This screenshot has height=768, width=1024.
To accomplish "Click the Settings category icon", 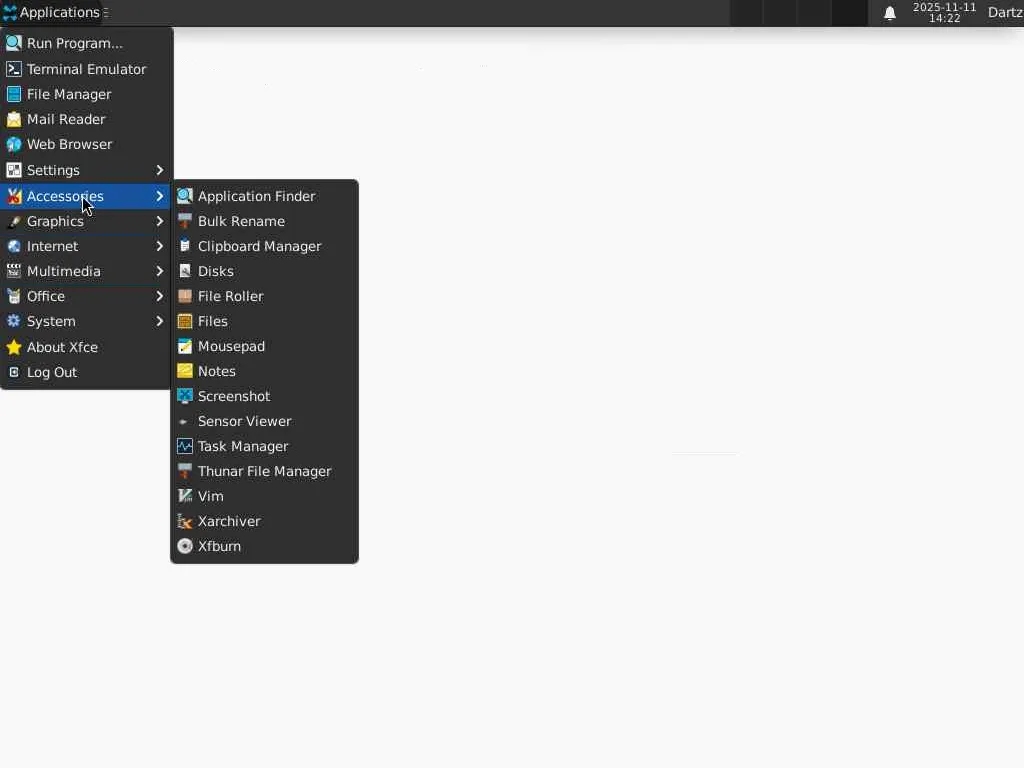I will pos(14,170).
